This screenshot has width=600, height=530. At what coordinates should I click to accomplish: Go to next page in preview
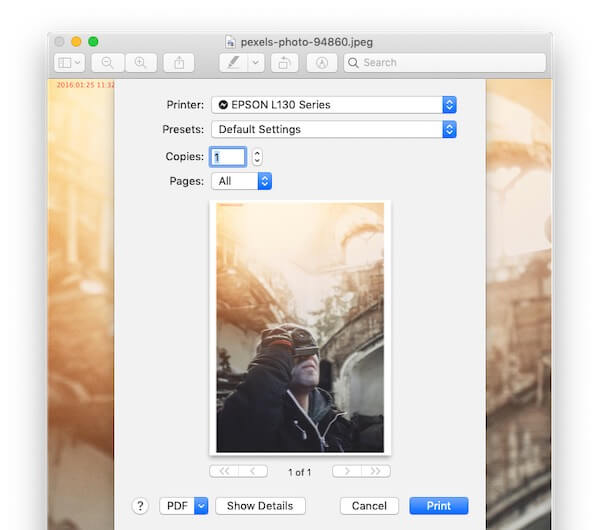[347, 471]
